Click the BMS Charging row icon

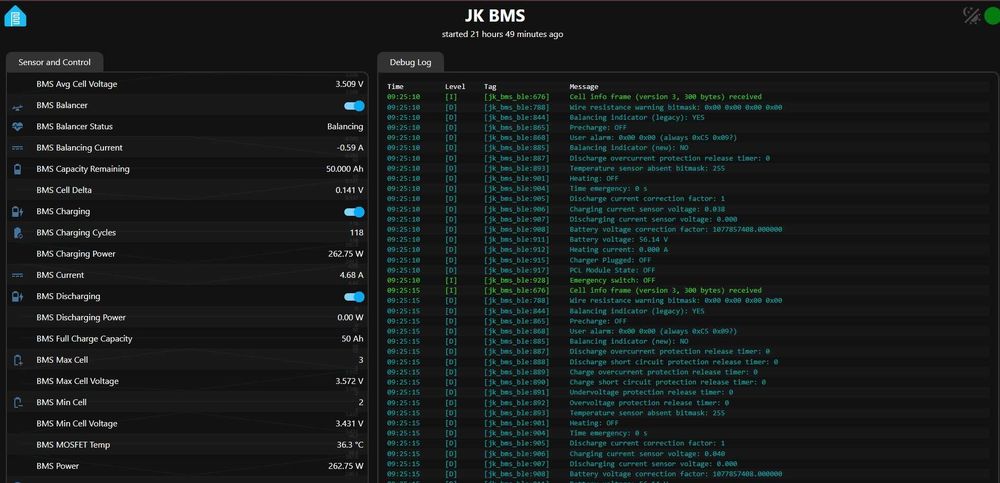[x=18, y=212]
